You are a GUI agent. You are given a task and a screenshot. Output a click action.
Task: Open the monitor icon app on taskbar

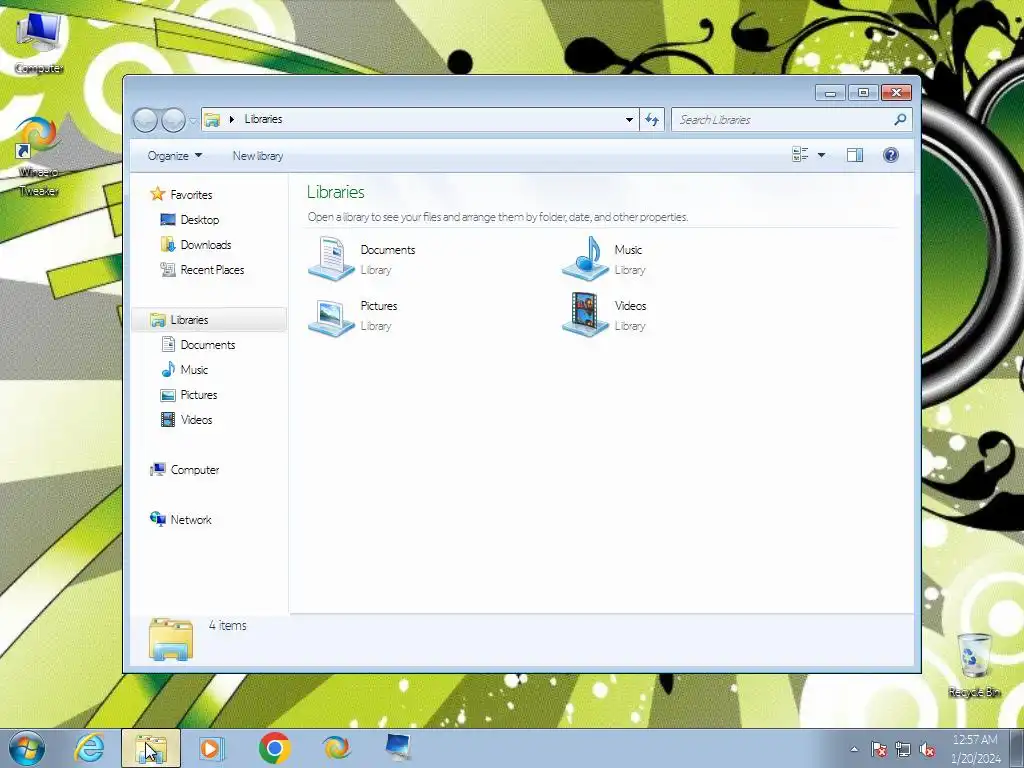click(398, 747)
